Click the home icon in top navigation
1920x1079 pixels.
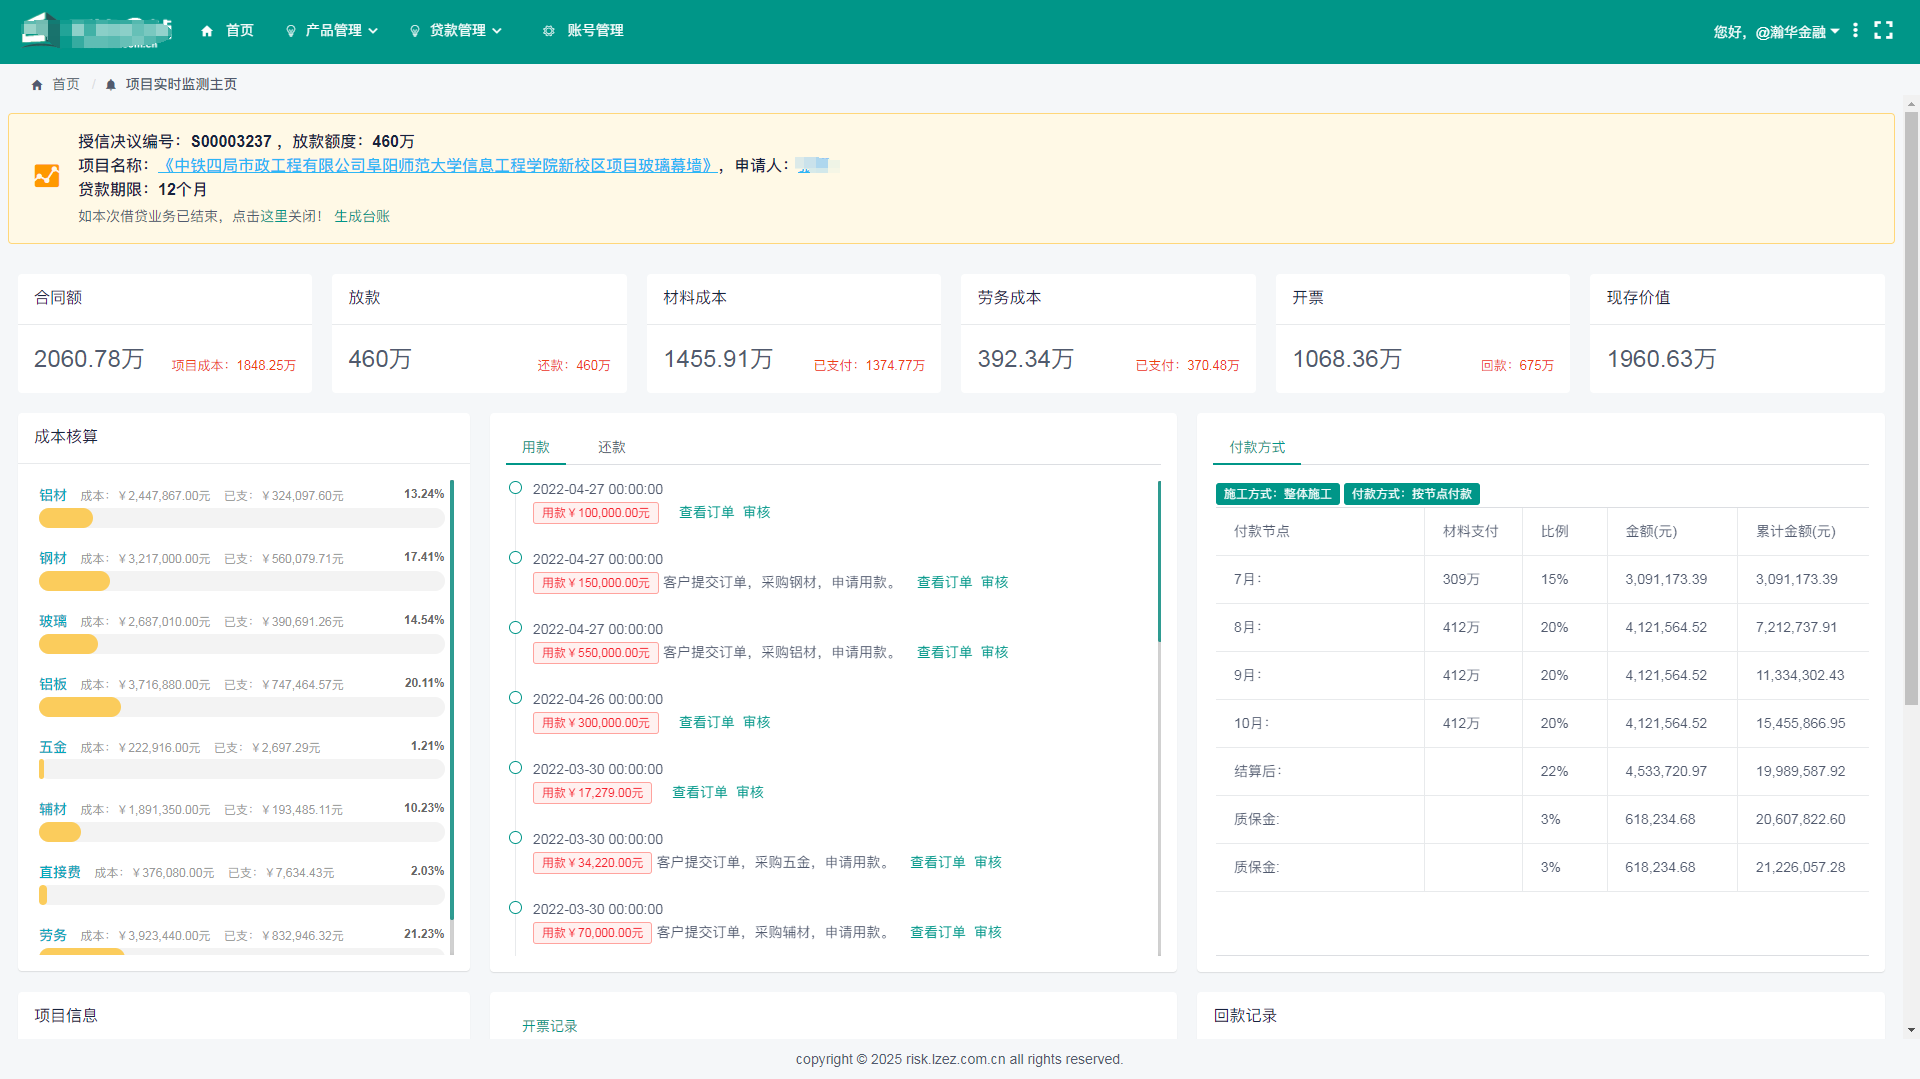207,31
